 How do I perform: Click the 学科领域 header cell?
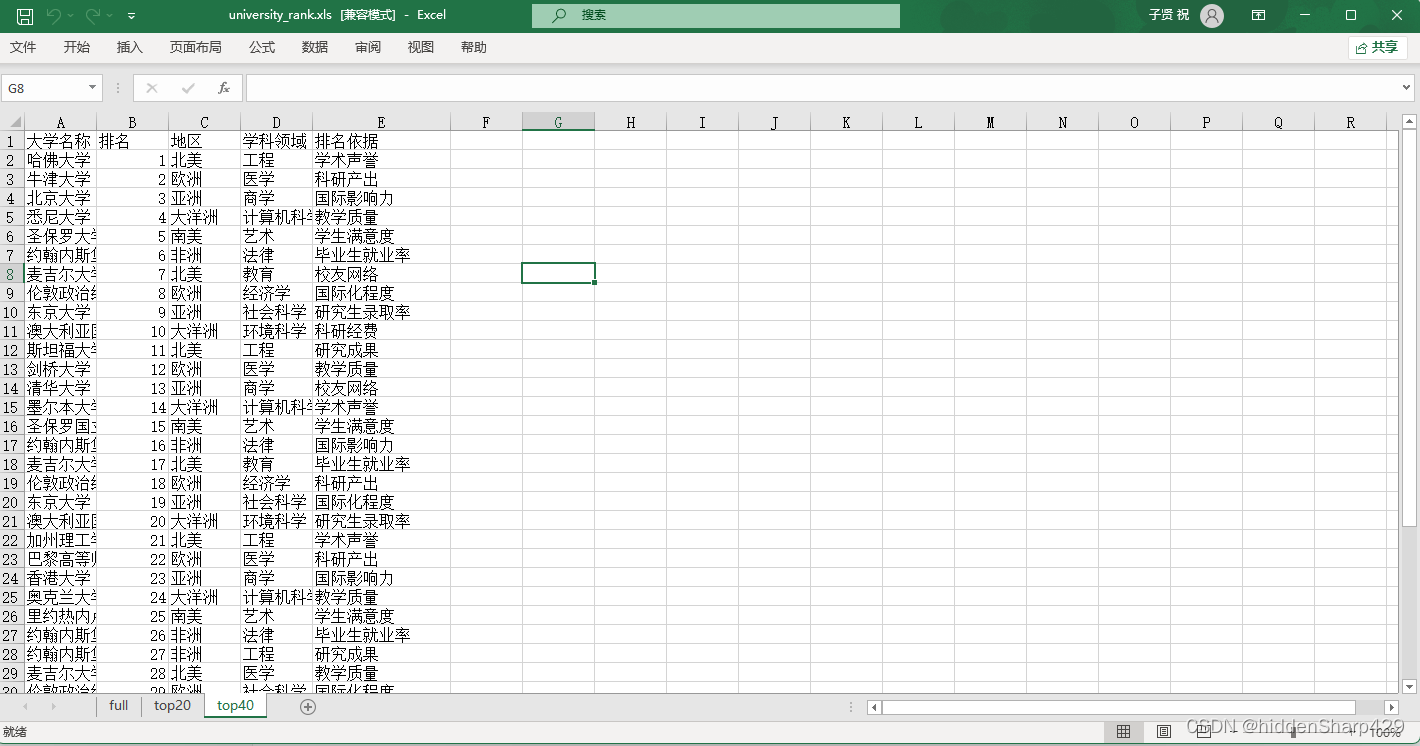276,141
